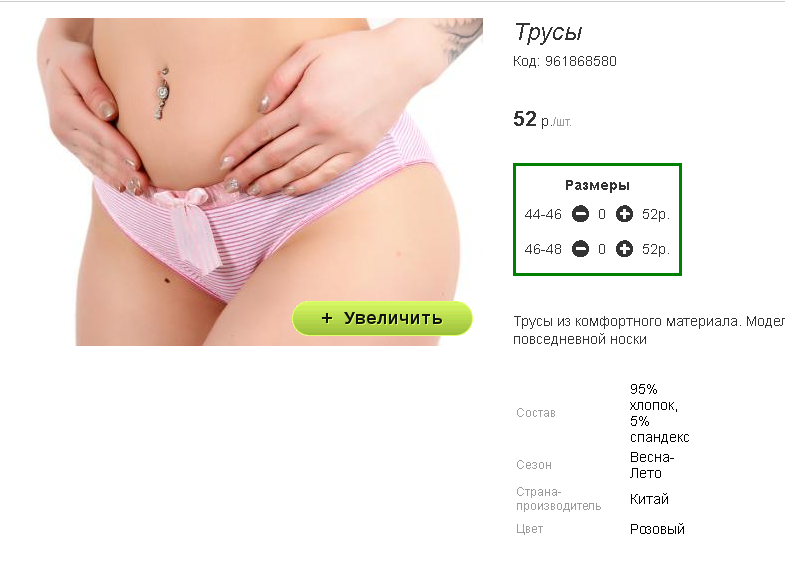The height and width of the screenshot is (565, 785).
Task: Decrease quantity for size 44-46
Action: coord(580,214)
